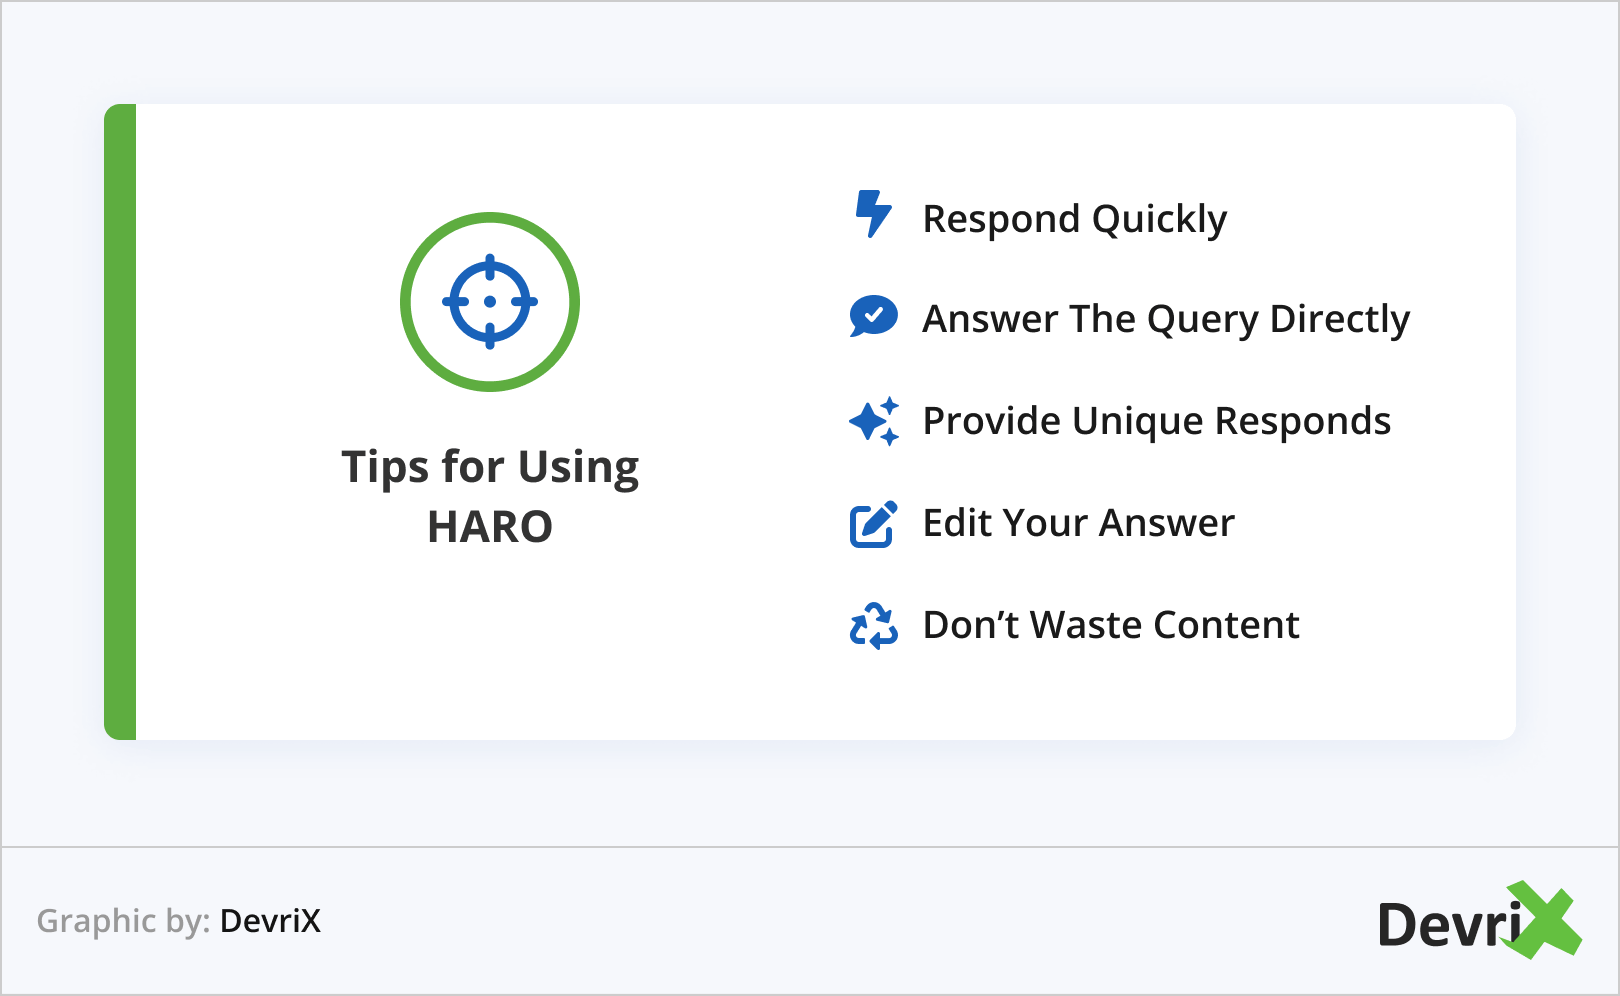Select the "Answer The Query Directly" tip
1620x996 pixels.
1165,319
